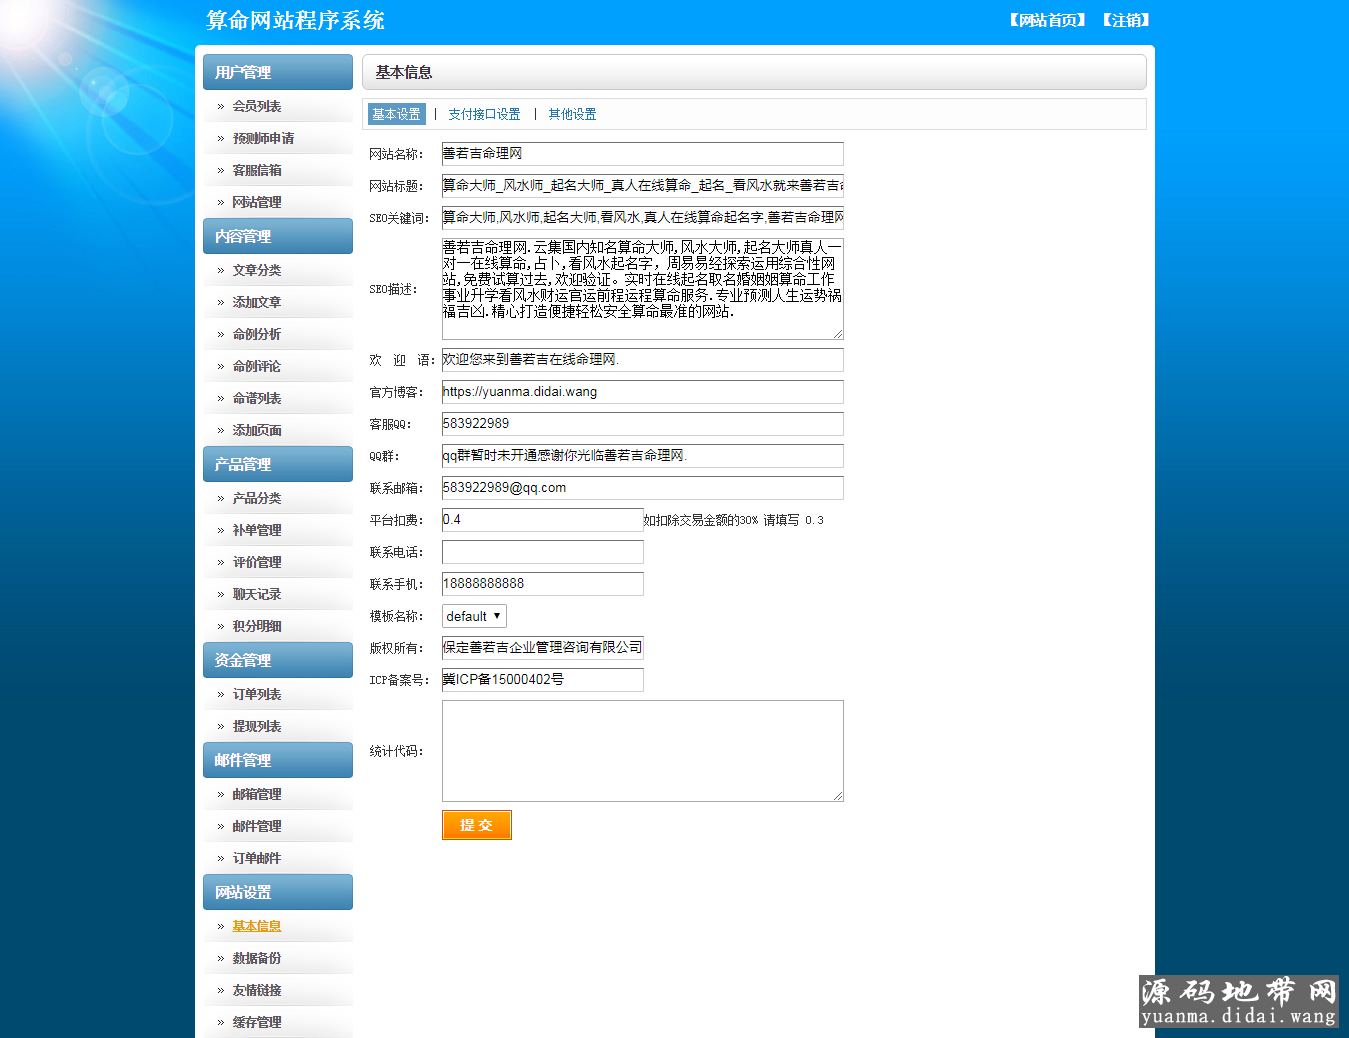This screenshot has width=1349, height=1038.
Task: Click the orange 提交 button
Action: [476, 825]
